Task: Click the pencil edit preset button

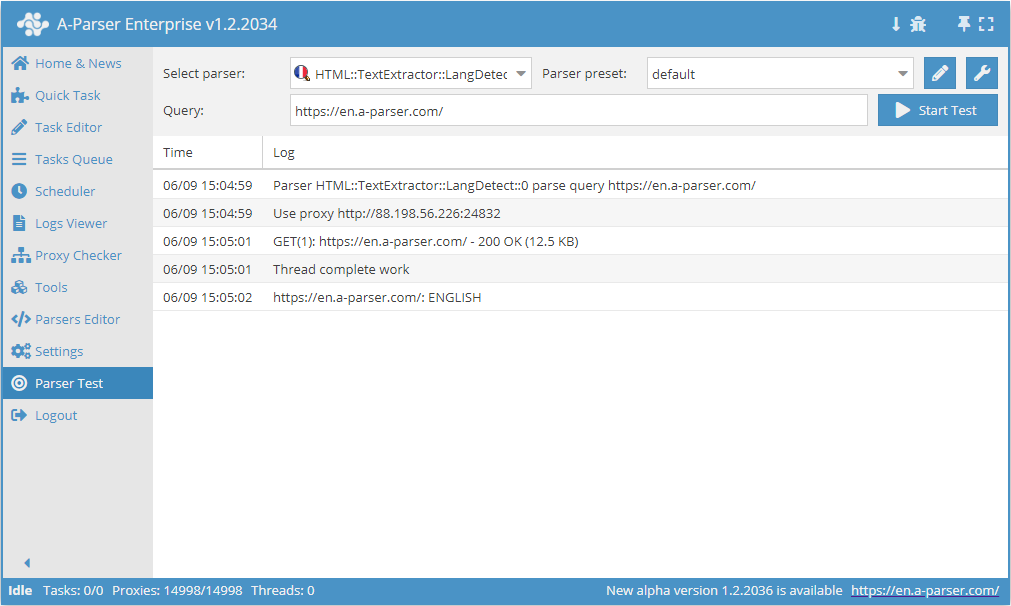Action: click(x=939, y=73)
